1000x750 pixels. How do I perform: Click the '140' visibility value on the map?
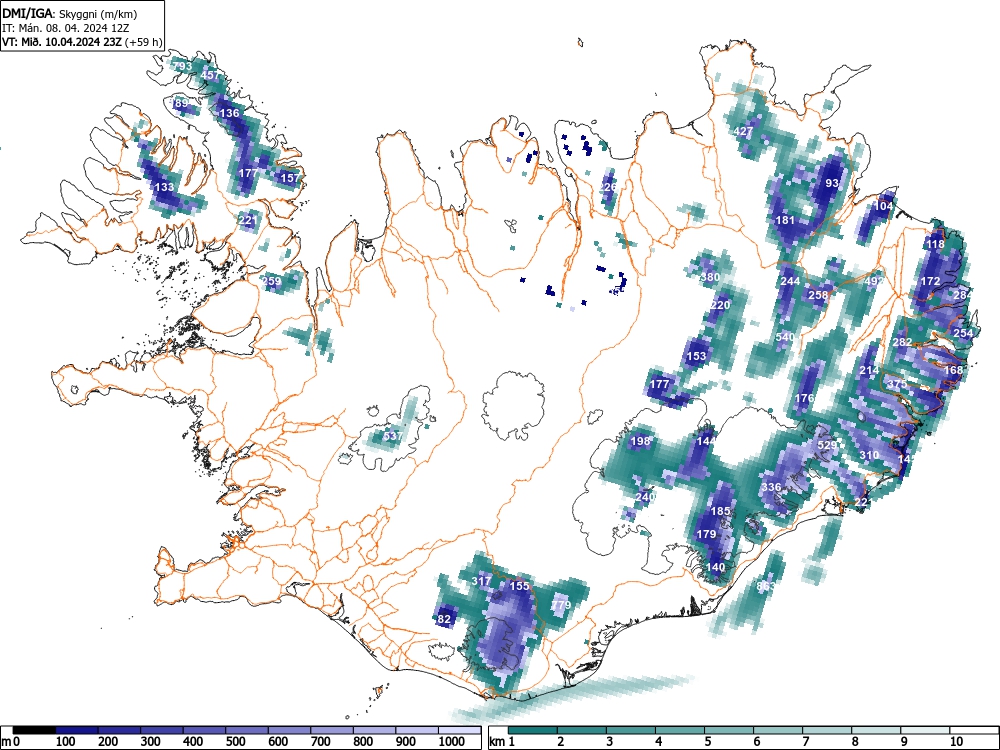[x=716, y=567]
